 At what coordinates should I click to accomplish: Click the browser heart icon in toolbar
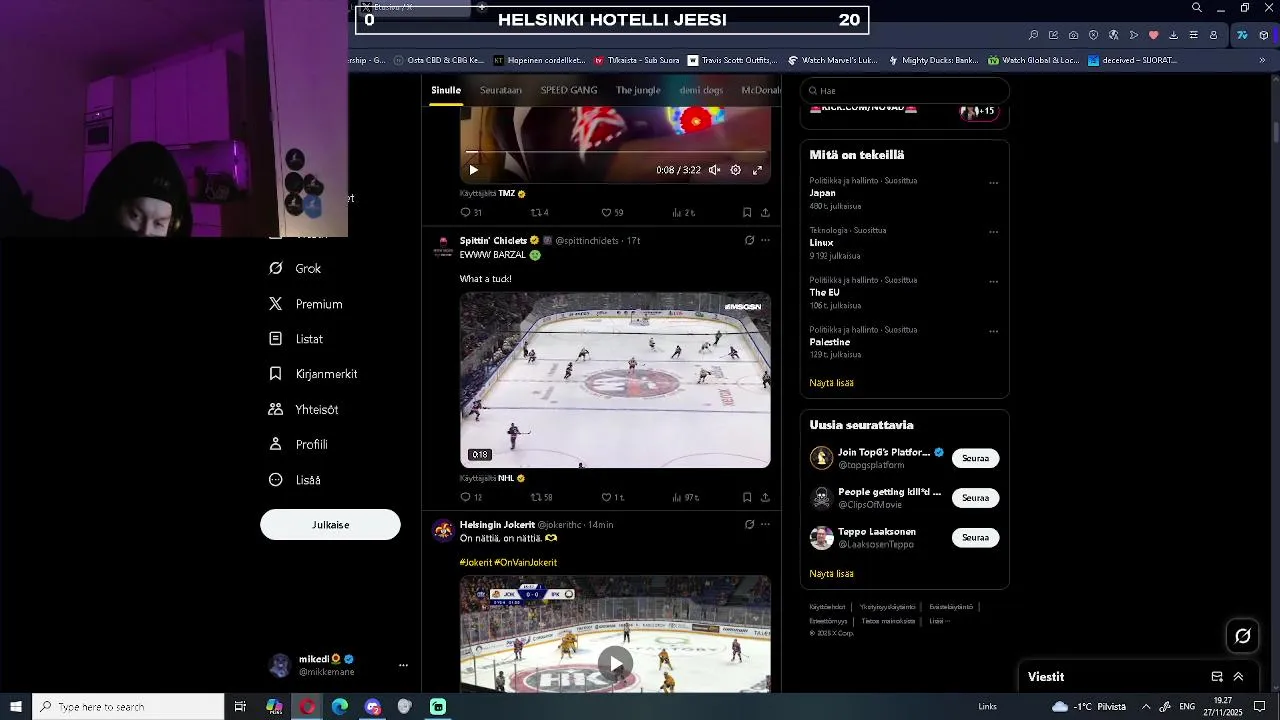tap(1153, 35)
